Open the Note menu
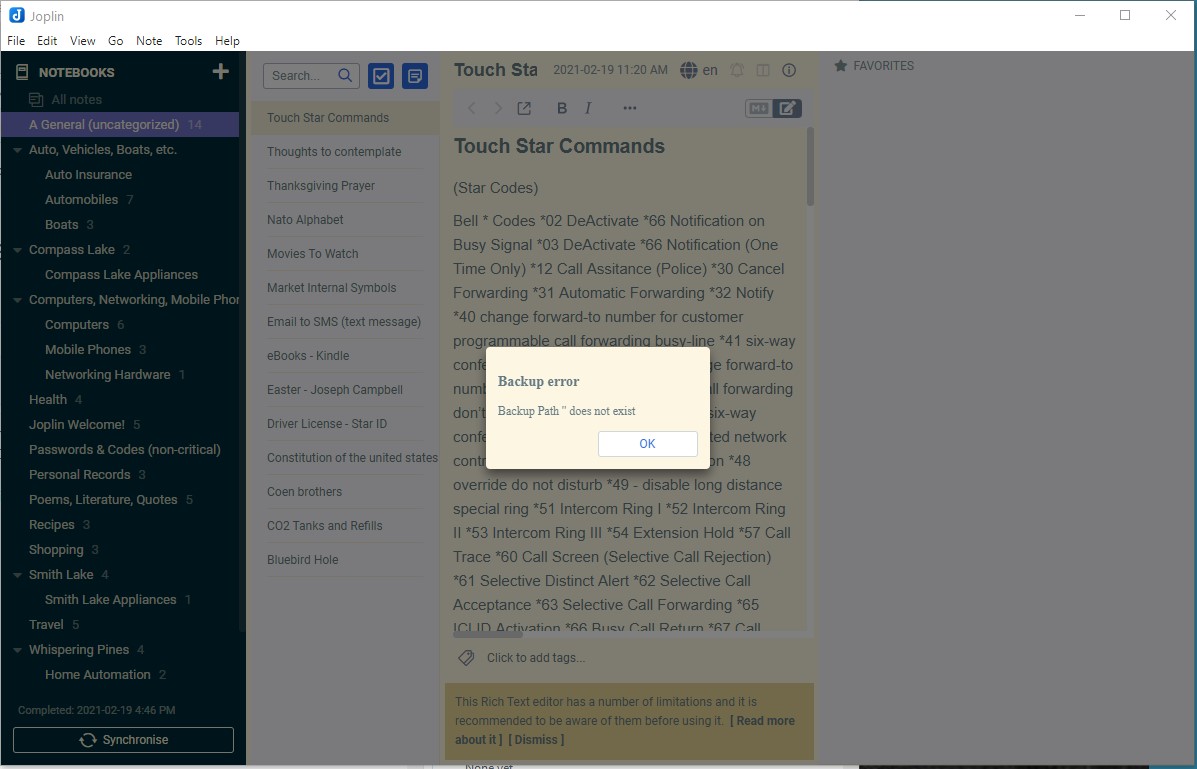The width and height of the screenshot is (1197, 769). click(x=149, y=40)
